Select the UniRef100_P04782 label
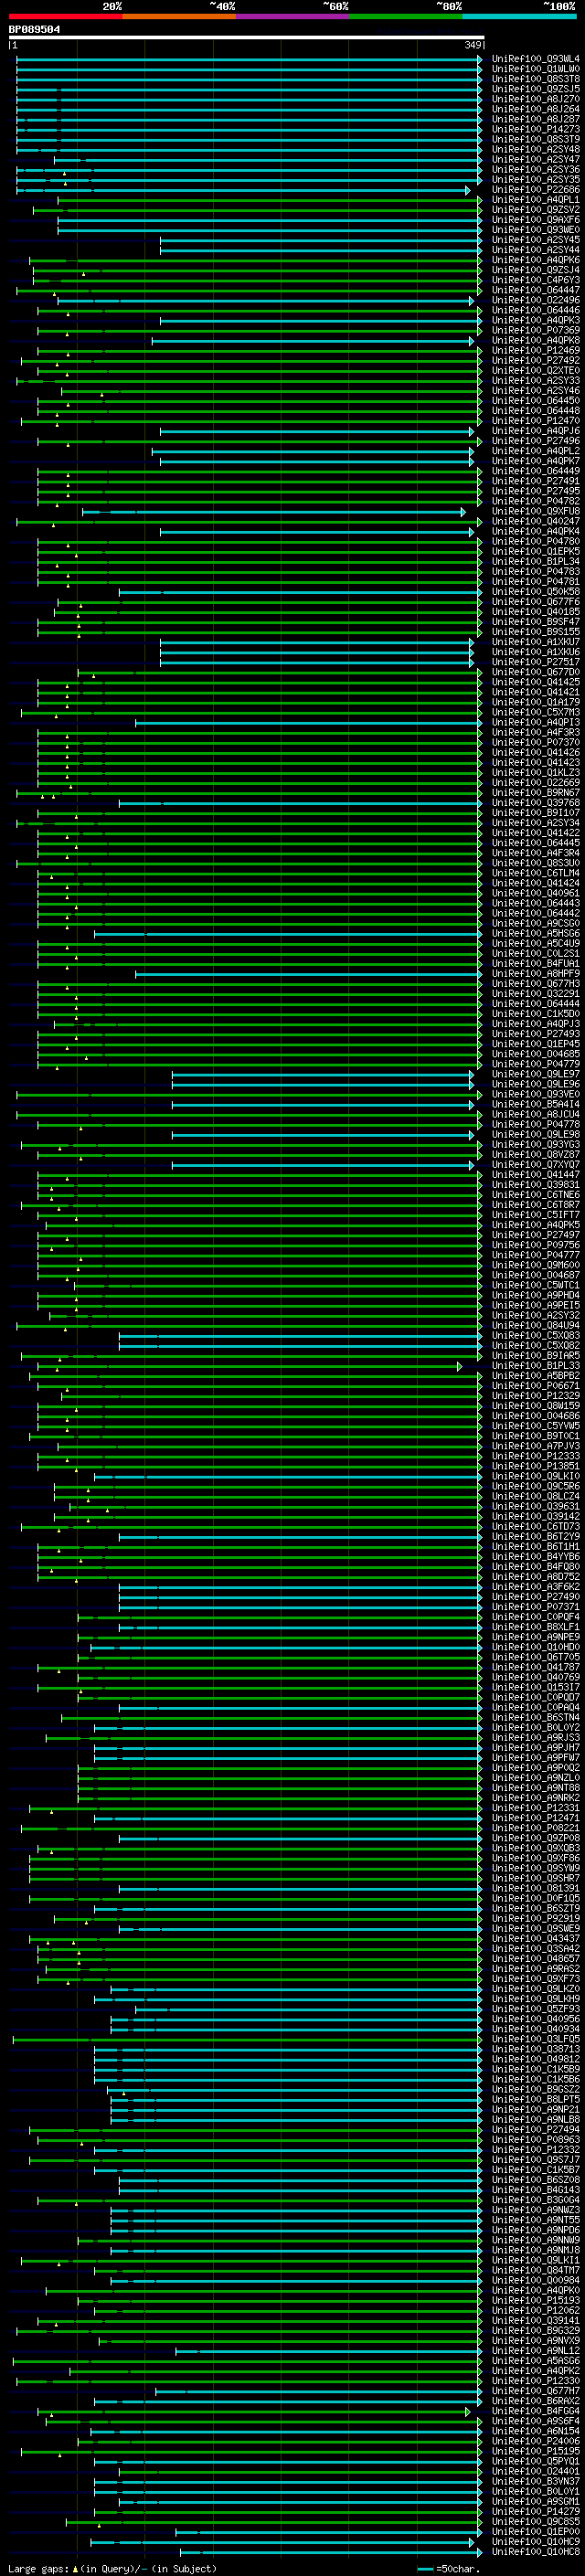The height and width of the screenshot is (2576, 585). (535, 501)
